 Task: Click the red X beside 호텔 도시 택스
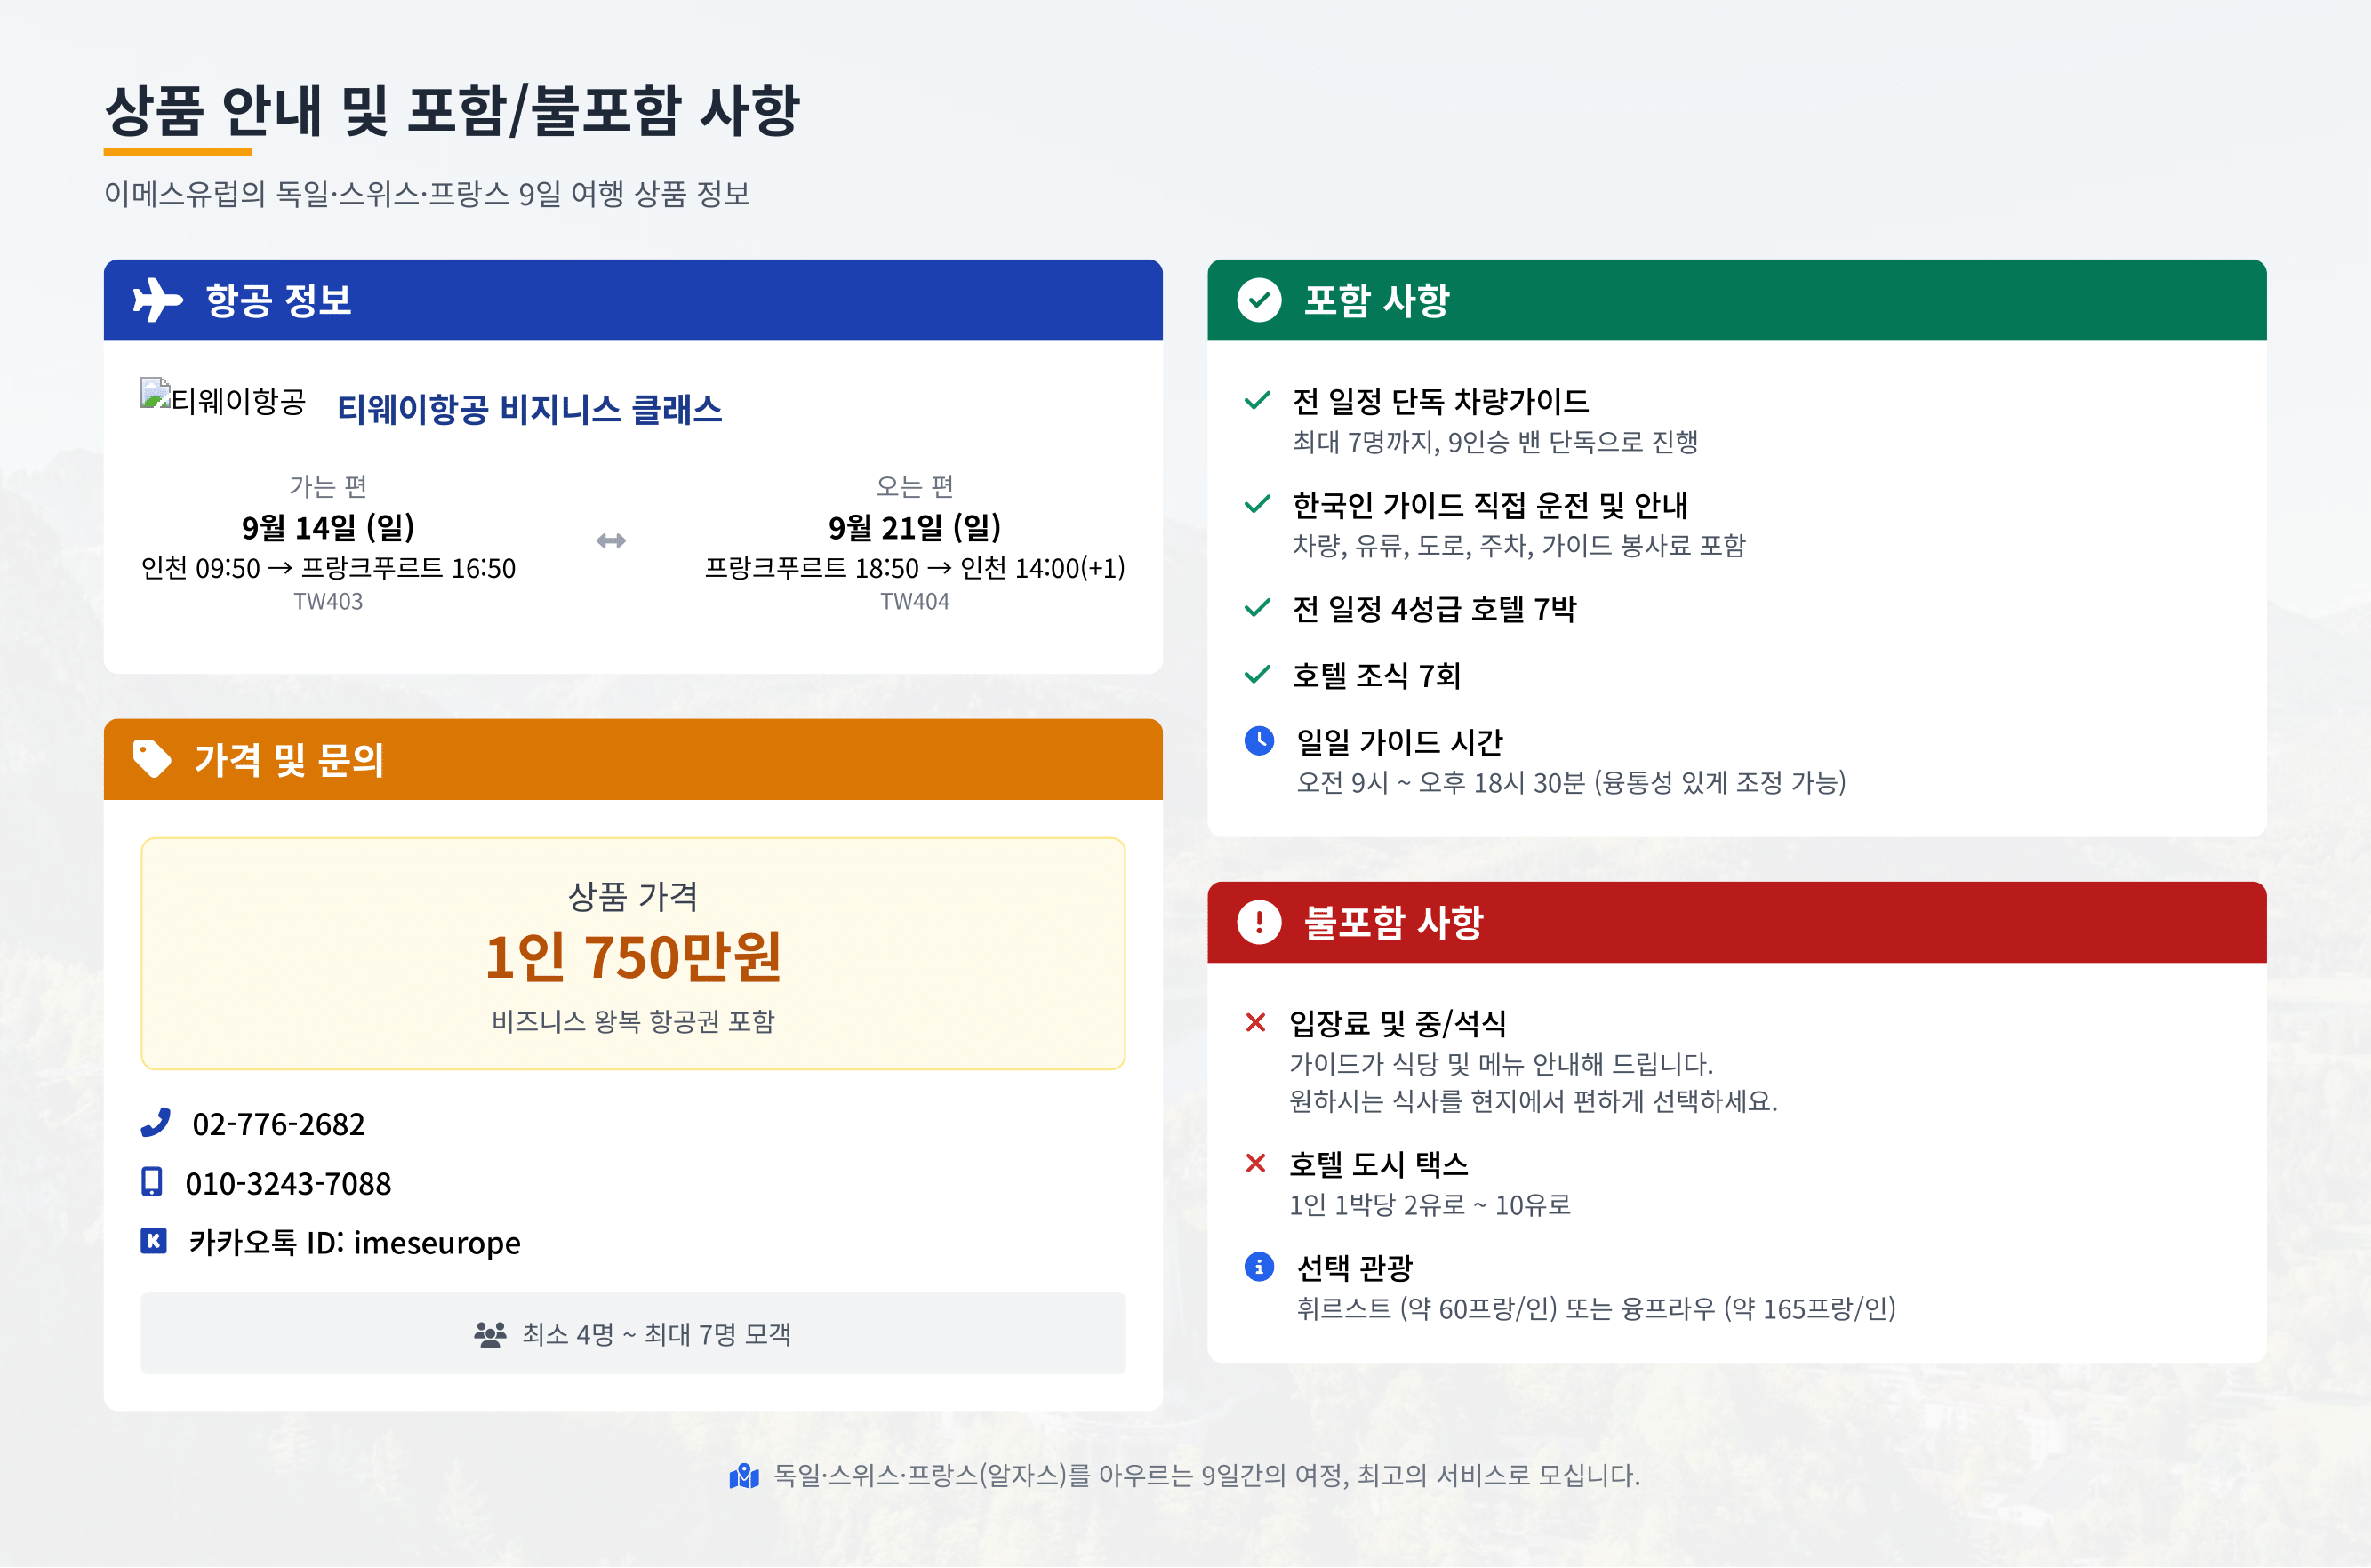click(1255, 1163)
